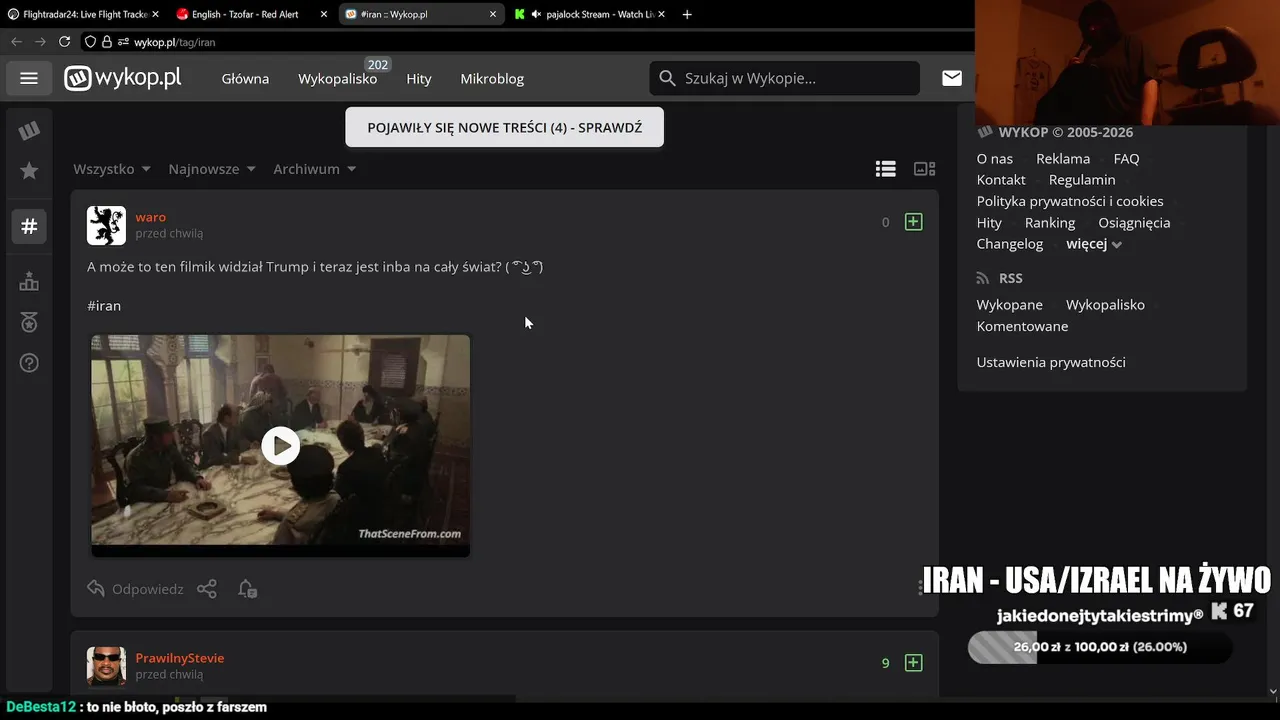This screenshot has height=720, width=1280.
Task: Open the Komentowane RSS link
Action: (1022, 326)
